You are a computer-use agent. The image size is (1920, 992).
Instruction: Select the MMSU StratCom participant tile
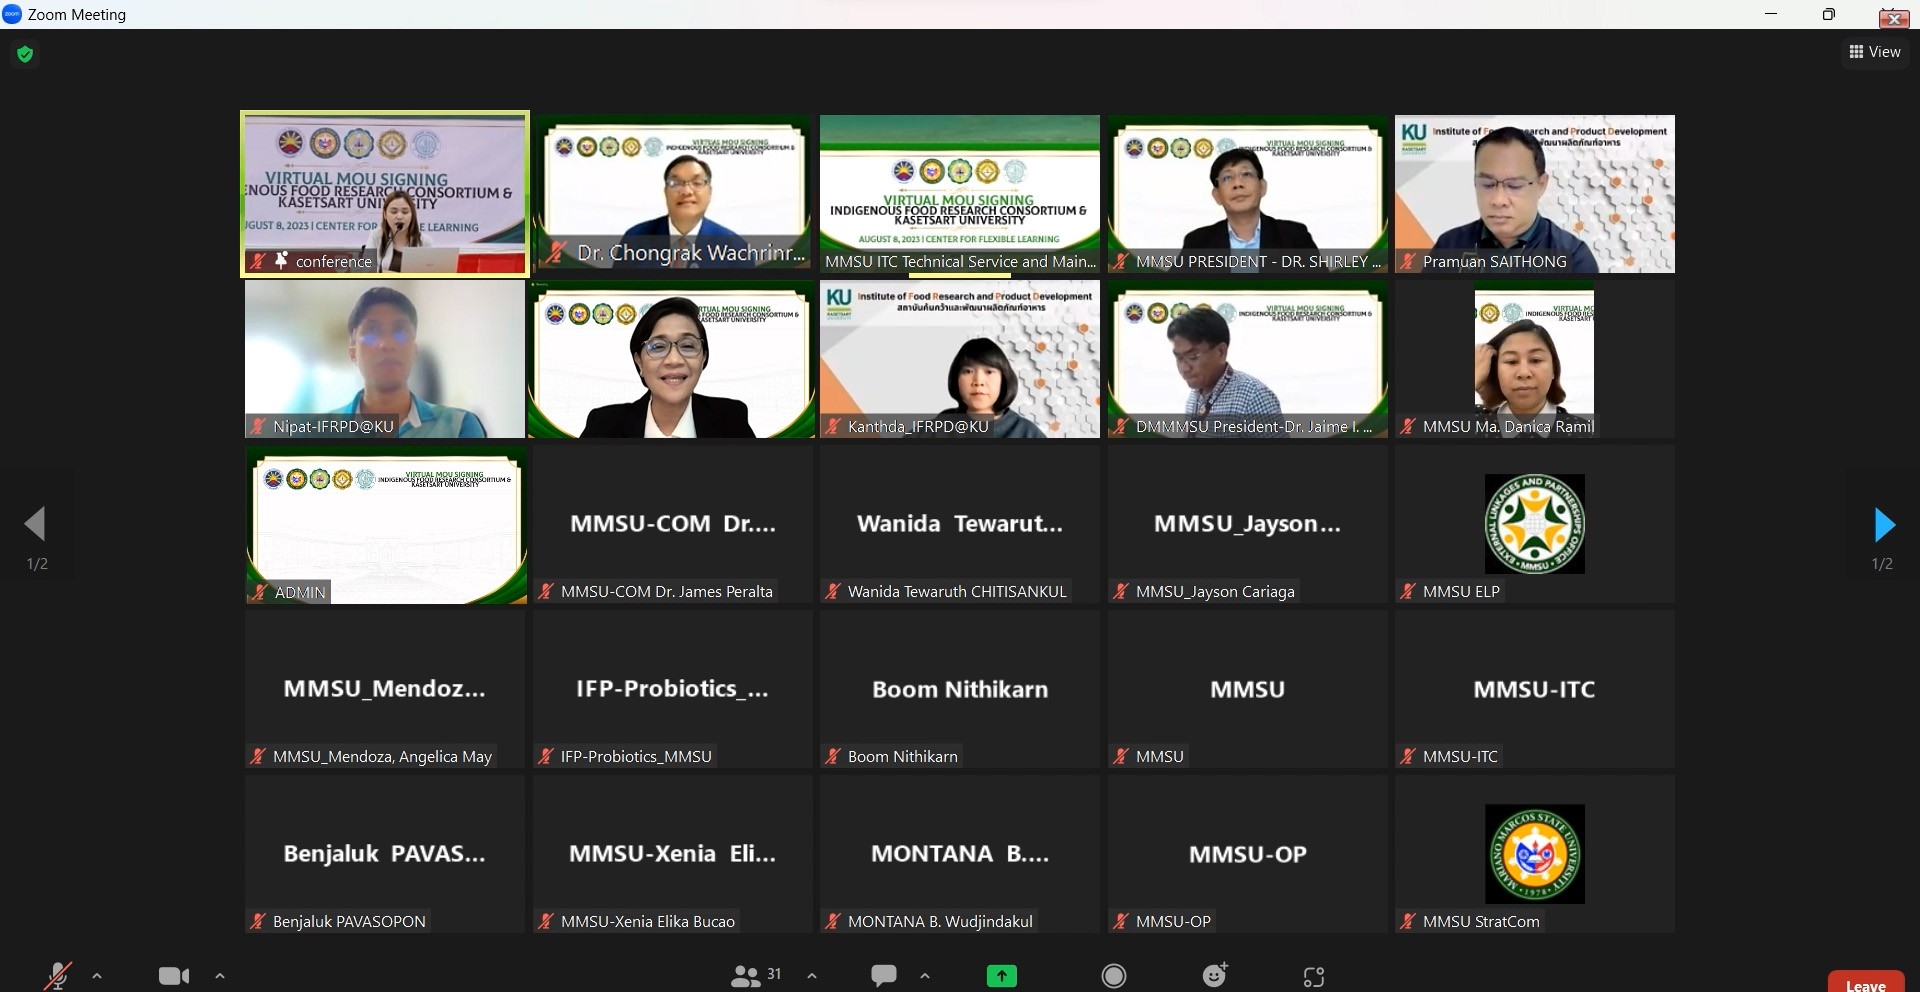coord(1534,853)
